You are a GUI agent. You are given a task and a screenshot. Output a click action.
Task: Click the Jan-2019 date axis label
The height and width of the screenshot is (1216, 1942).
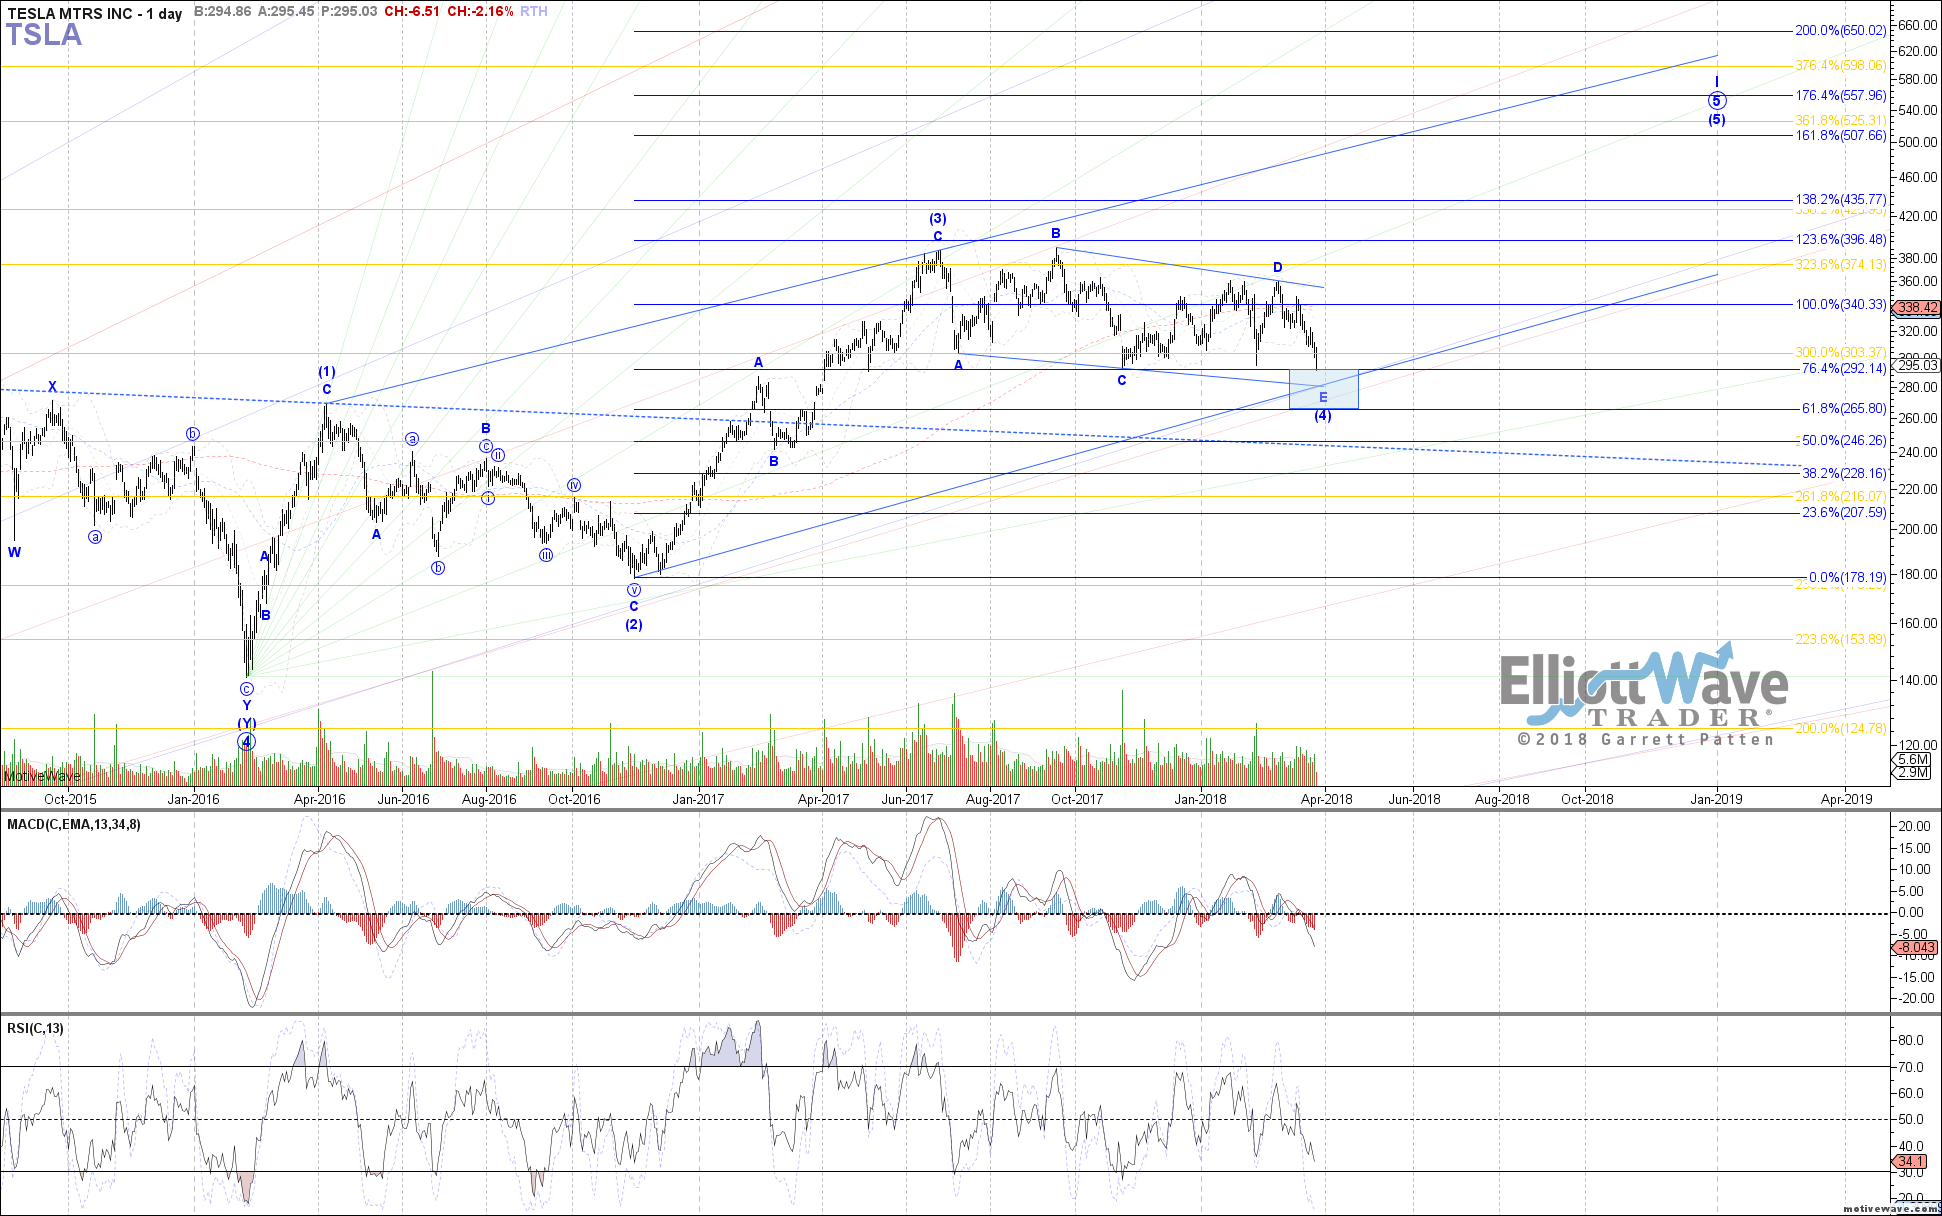pos(1716,799)
